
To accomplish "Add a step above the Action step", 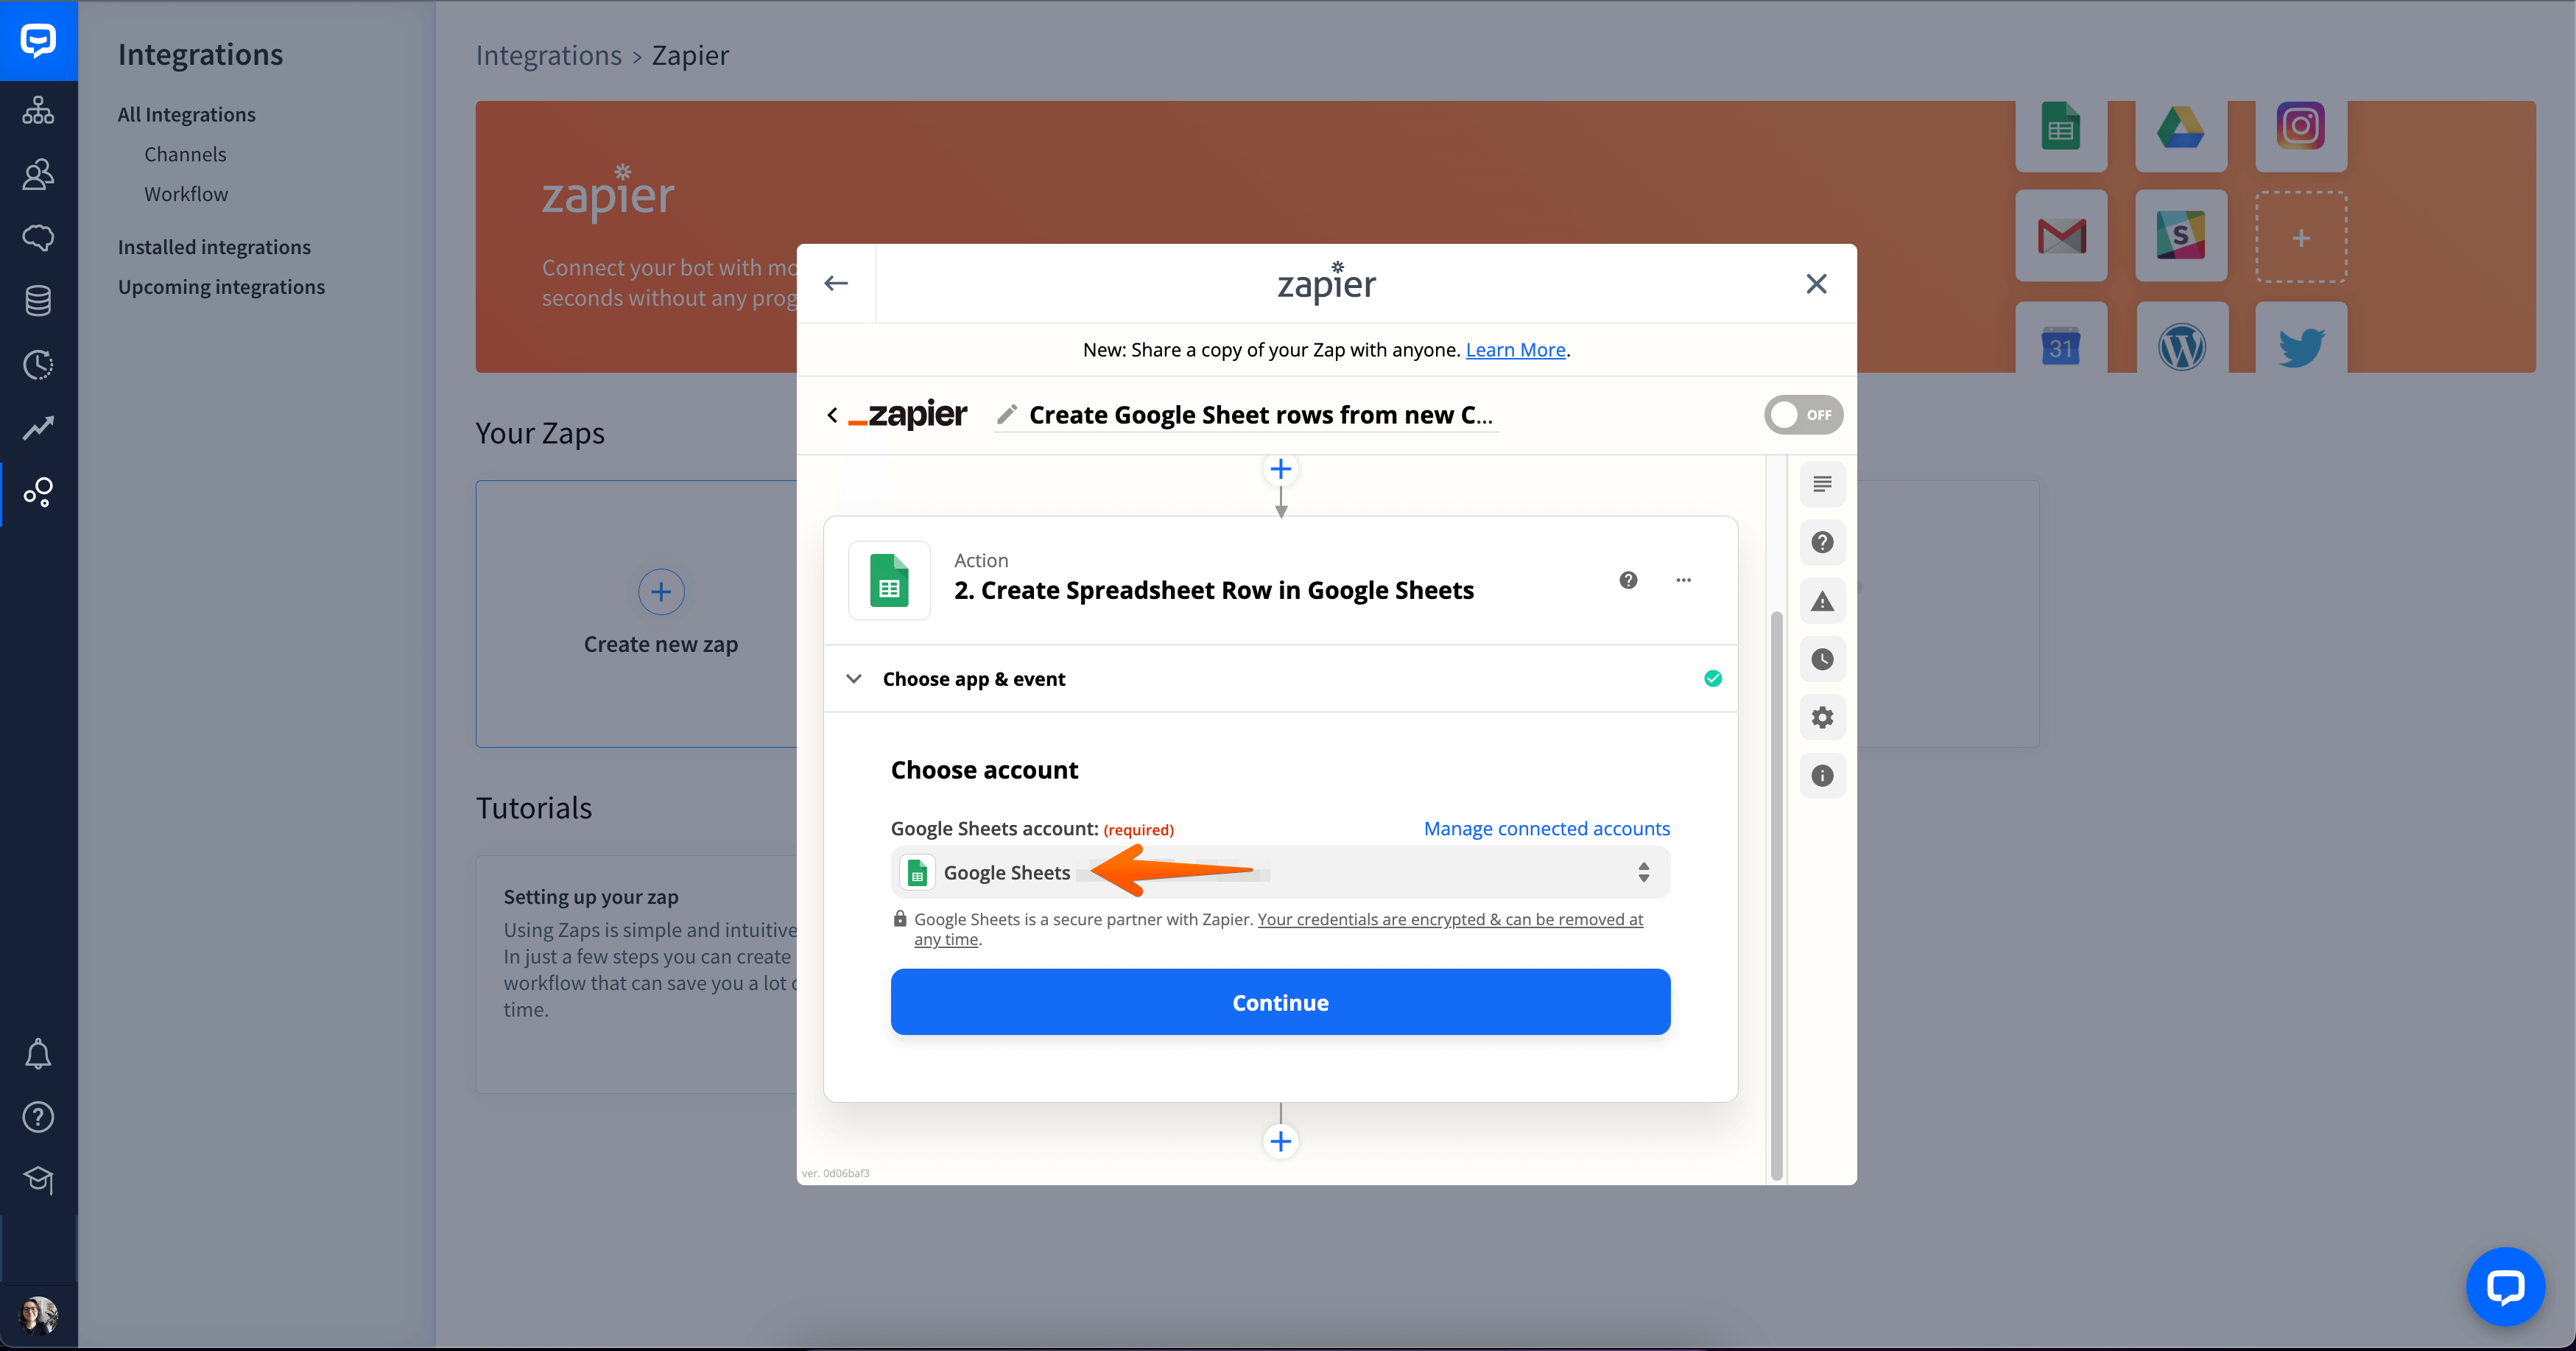I will click(1280, 469).
